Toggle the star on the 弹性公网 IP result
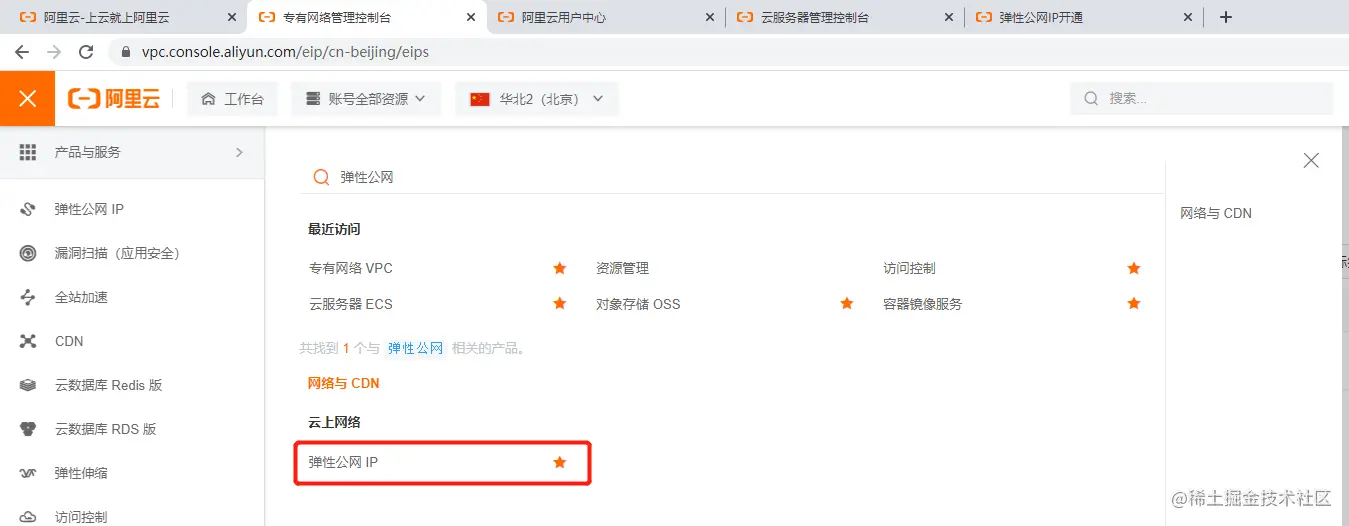Image resolution: width=1349 pixels, height=526 pixels. [560, 462]
